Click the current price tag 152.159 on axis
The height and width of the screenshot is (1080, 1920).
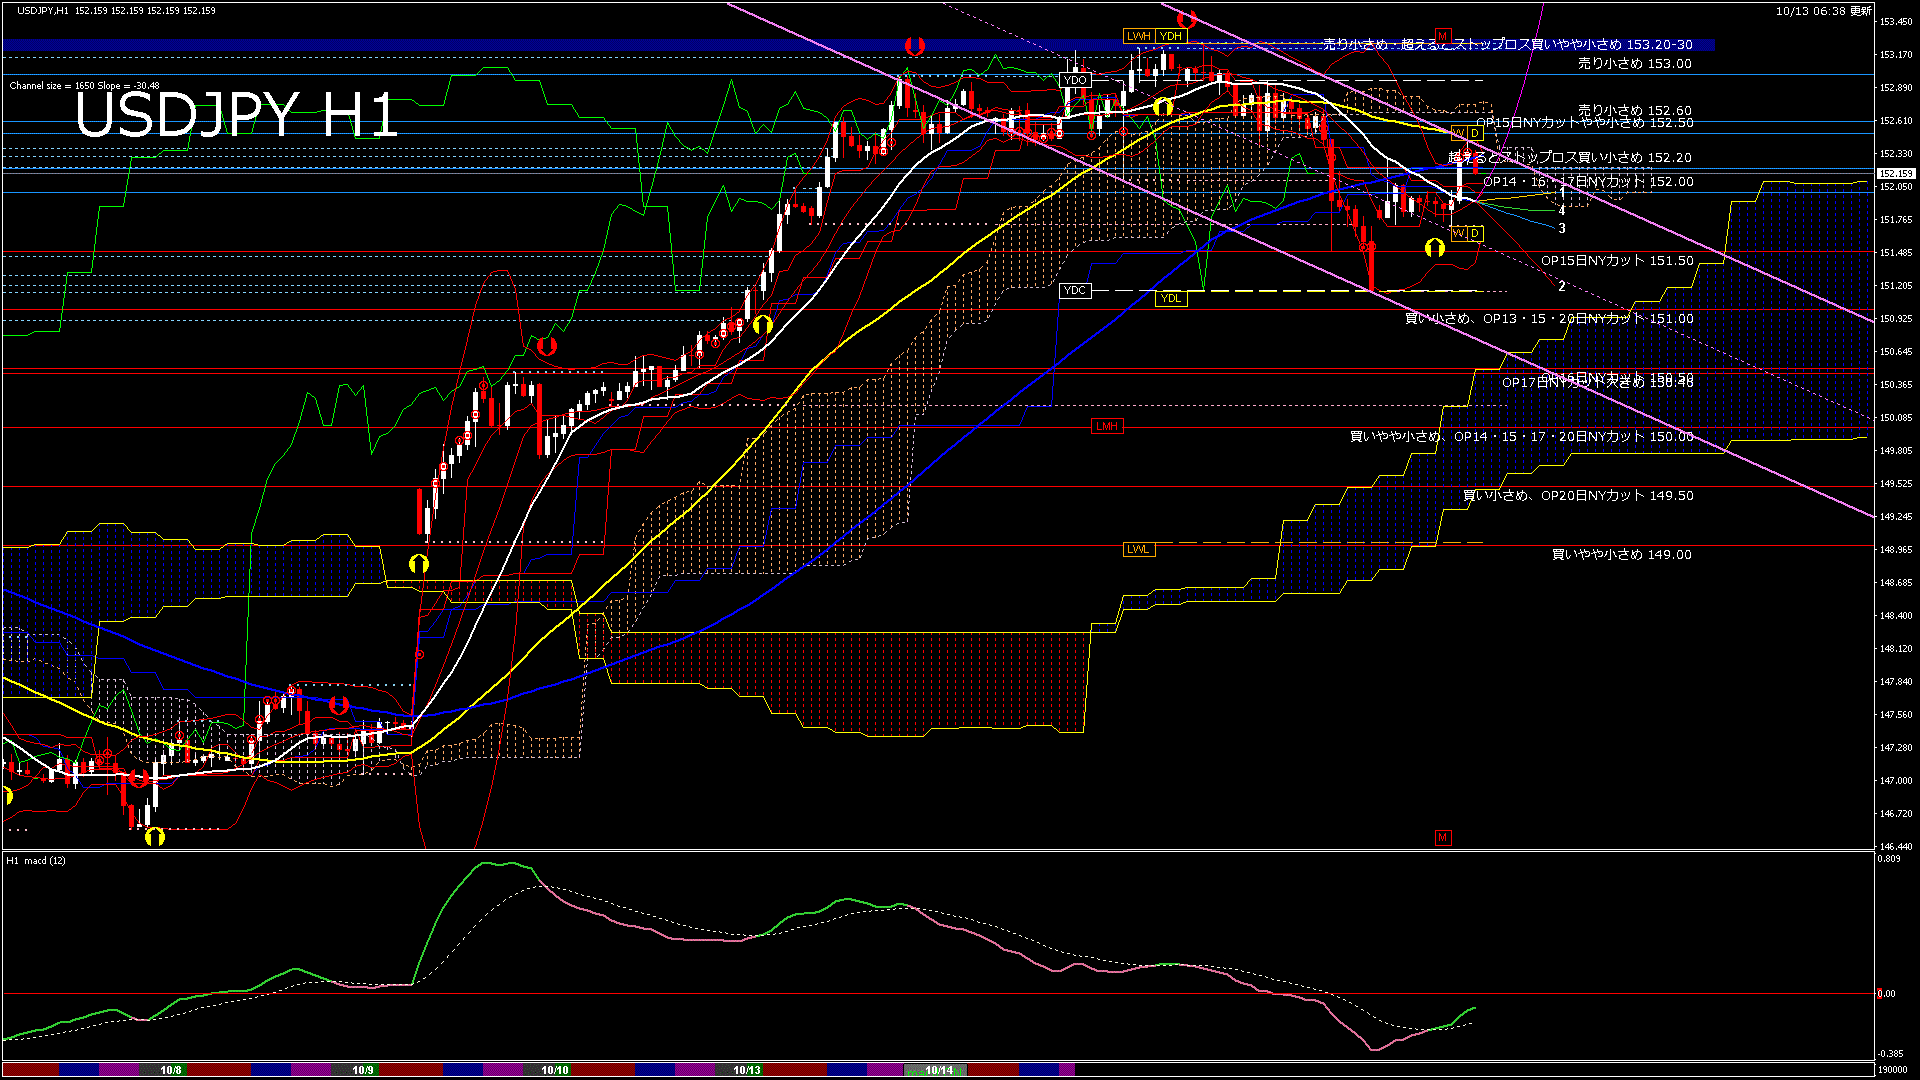[x=1895, y=173]
